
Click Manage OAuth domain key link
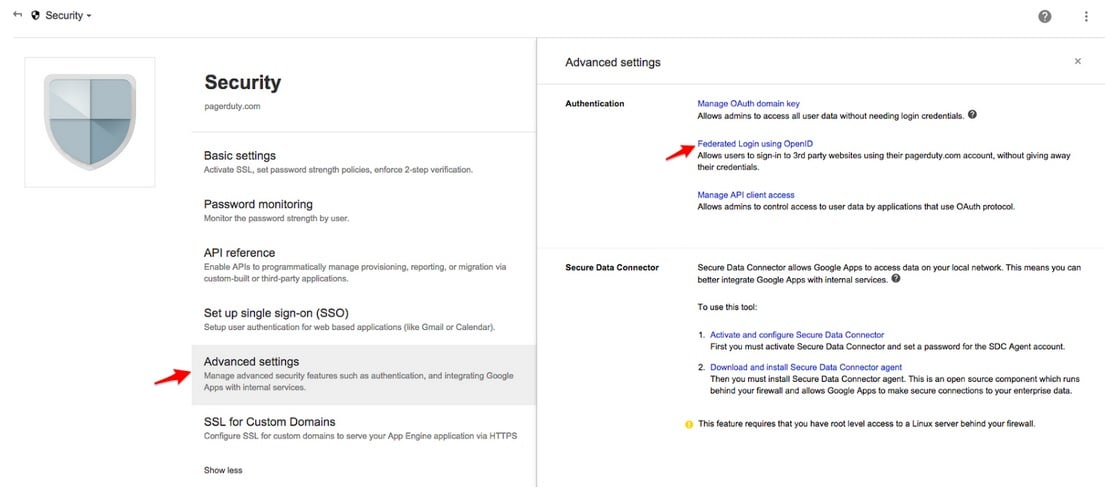[x=748, y=104]
